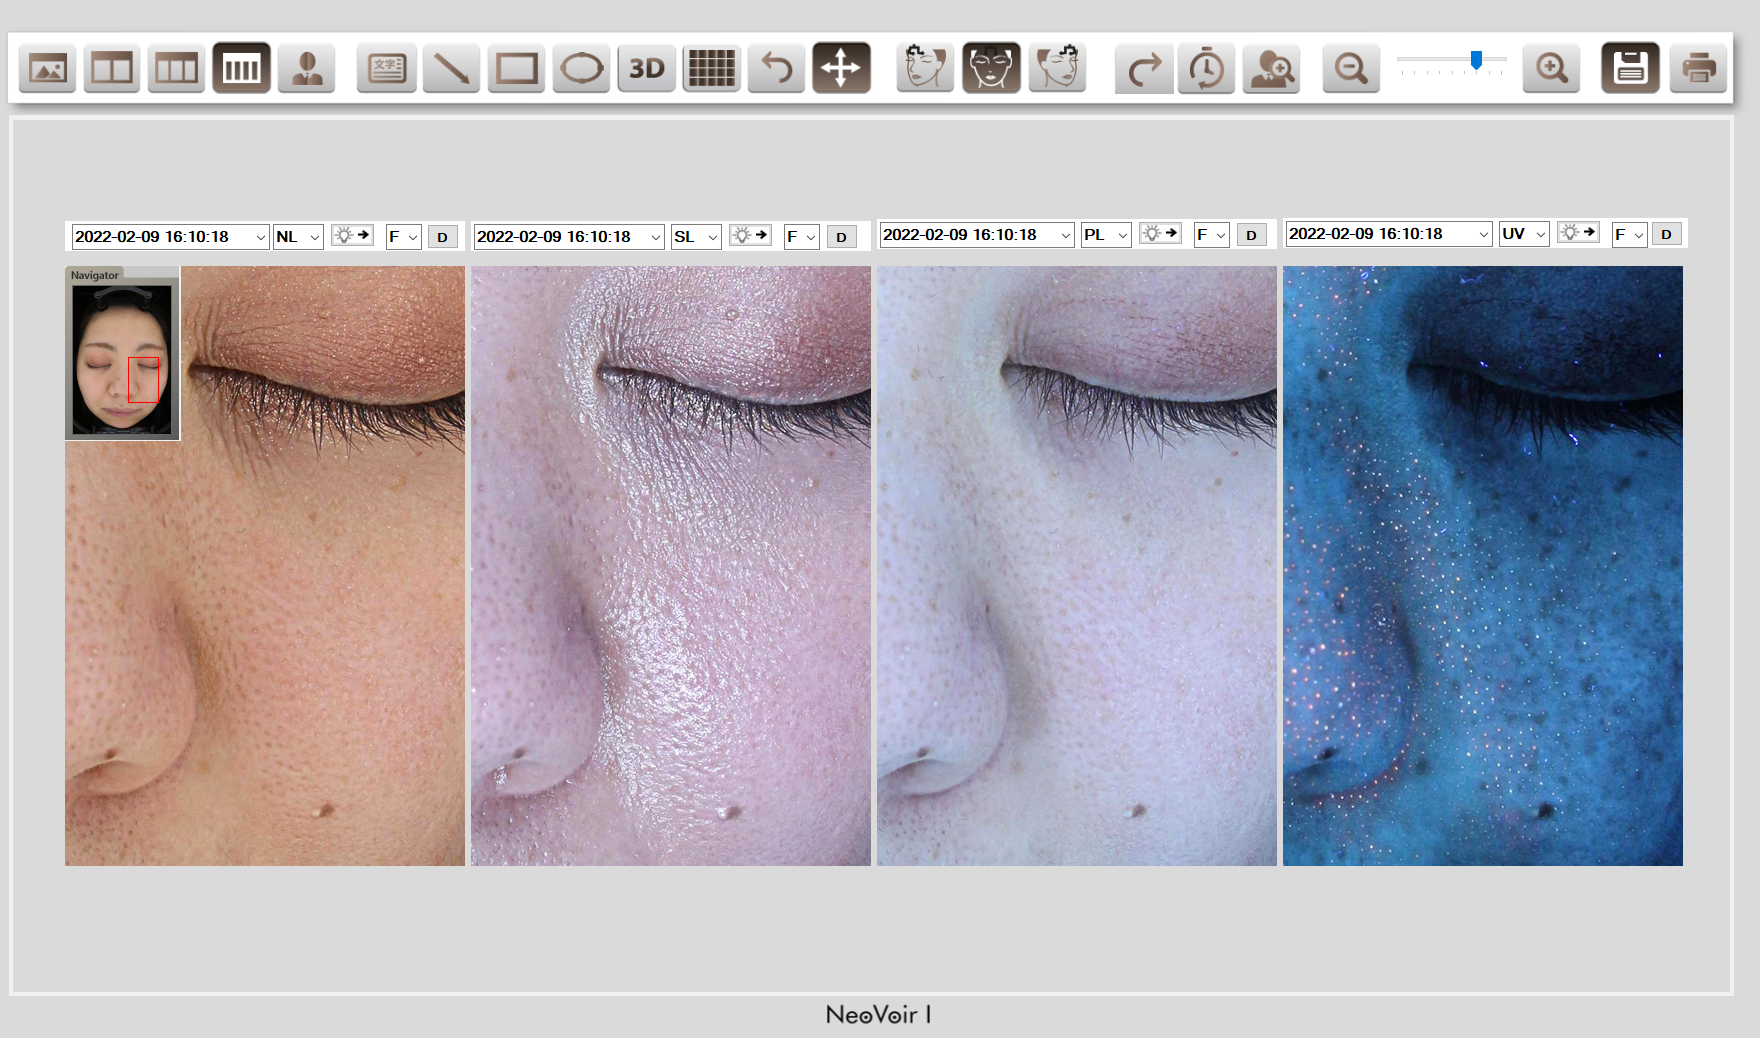1760x1038 pixels.
Task: Open the UV light mode dropdown
Action: (1524, 234)
